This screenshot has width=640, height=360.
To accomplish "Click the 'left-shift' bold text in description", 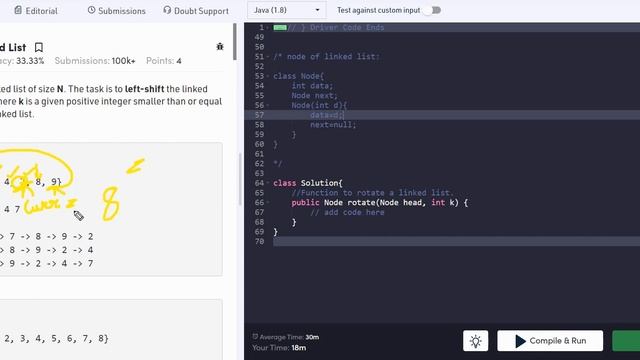I will [x=144, y=89].
